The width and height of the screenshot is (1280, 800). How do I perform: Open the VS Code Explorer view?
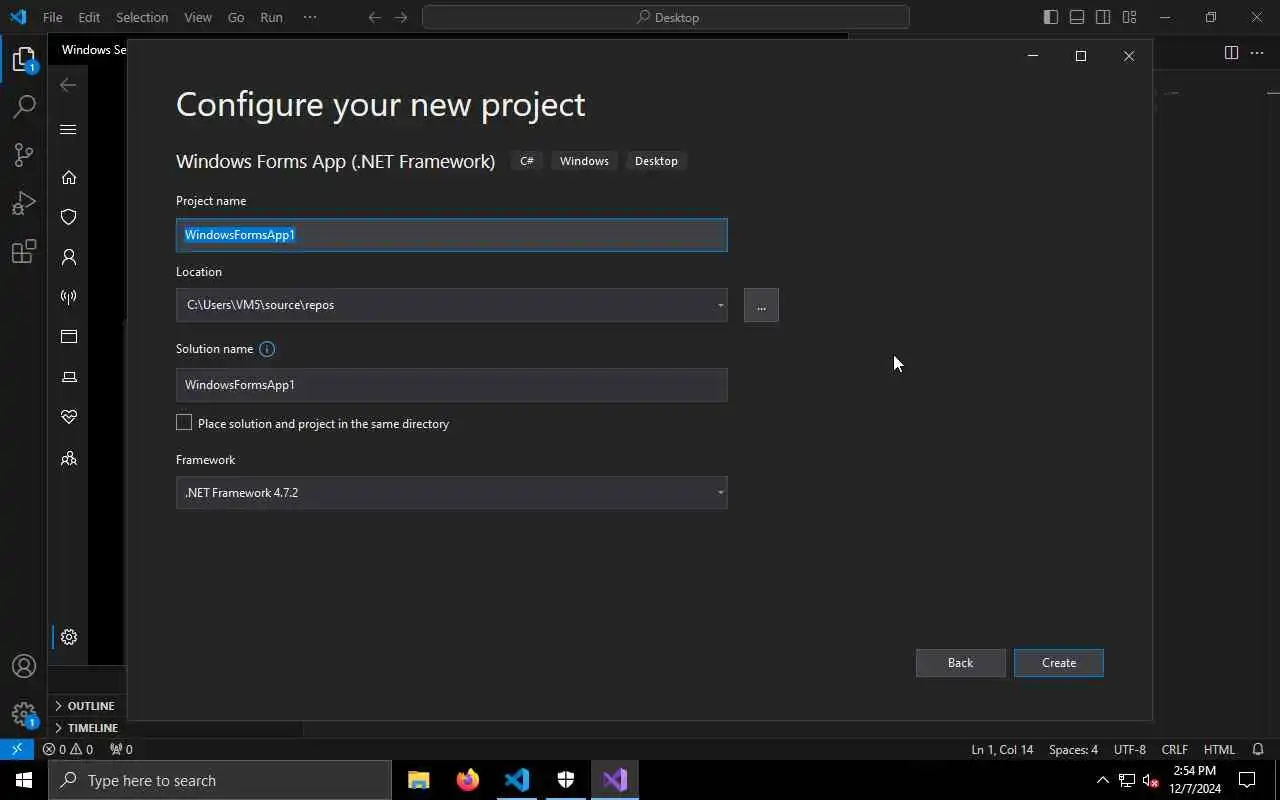(23, 59)
